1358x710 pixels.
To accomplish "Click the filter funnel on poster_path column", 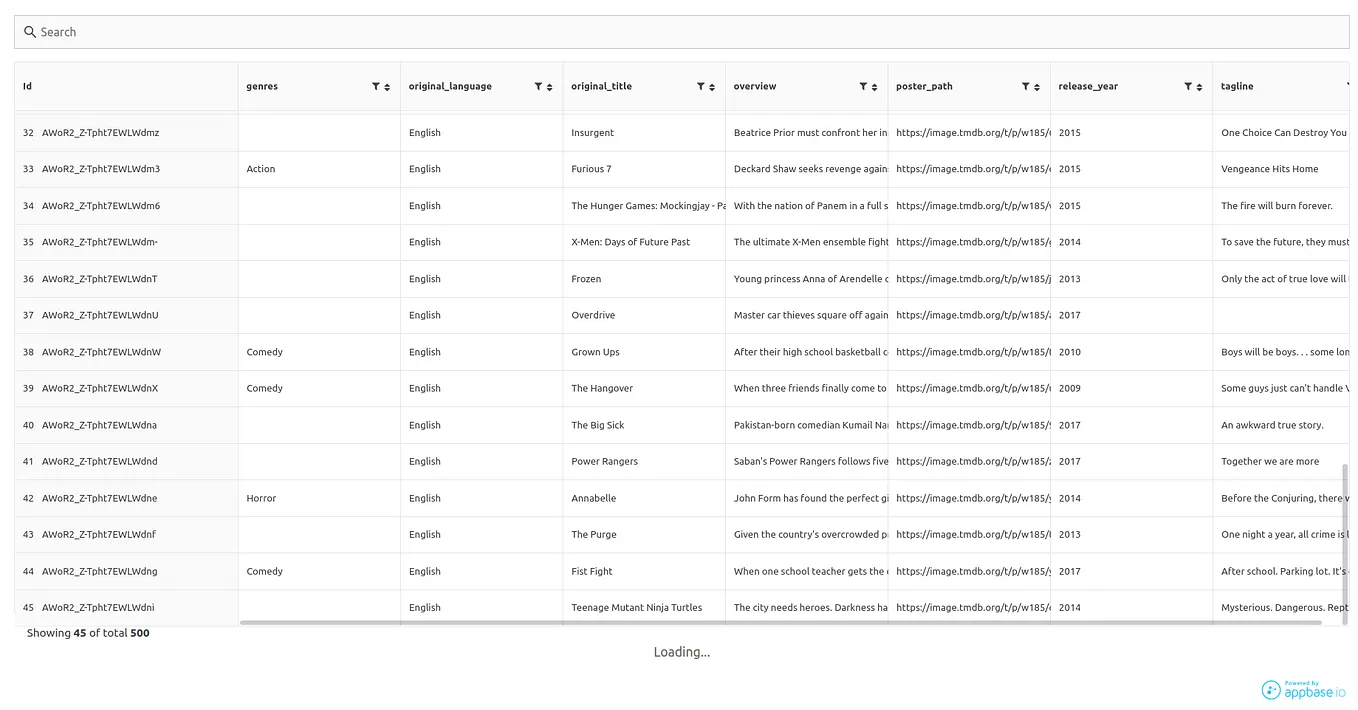I will (x=1024, y=86).
